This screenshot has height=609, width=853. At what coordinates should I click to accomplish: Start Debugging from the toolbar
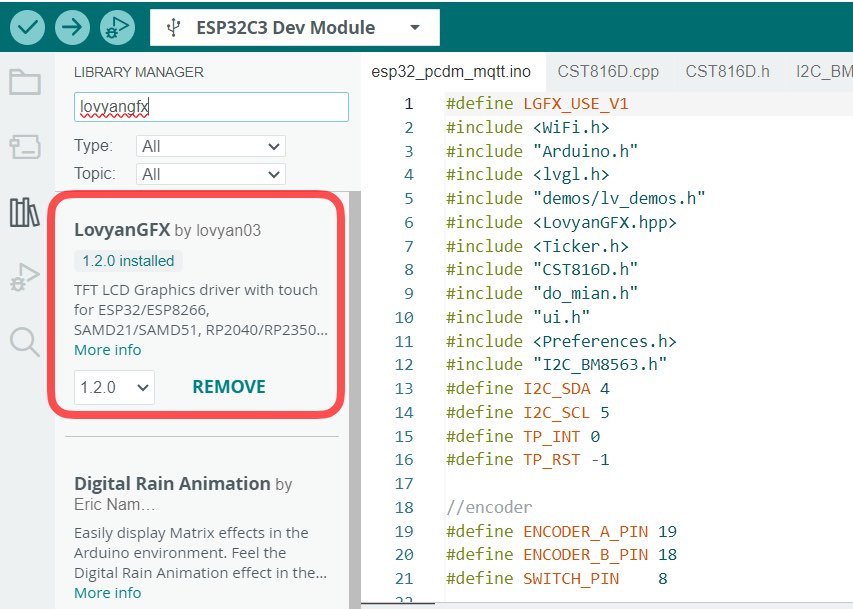coord(117,27)
